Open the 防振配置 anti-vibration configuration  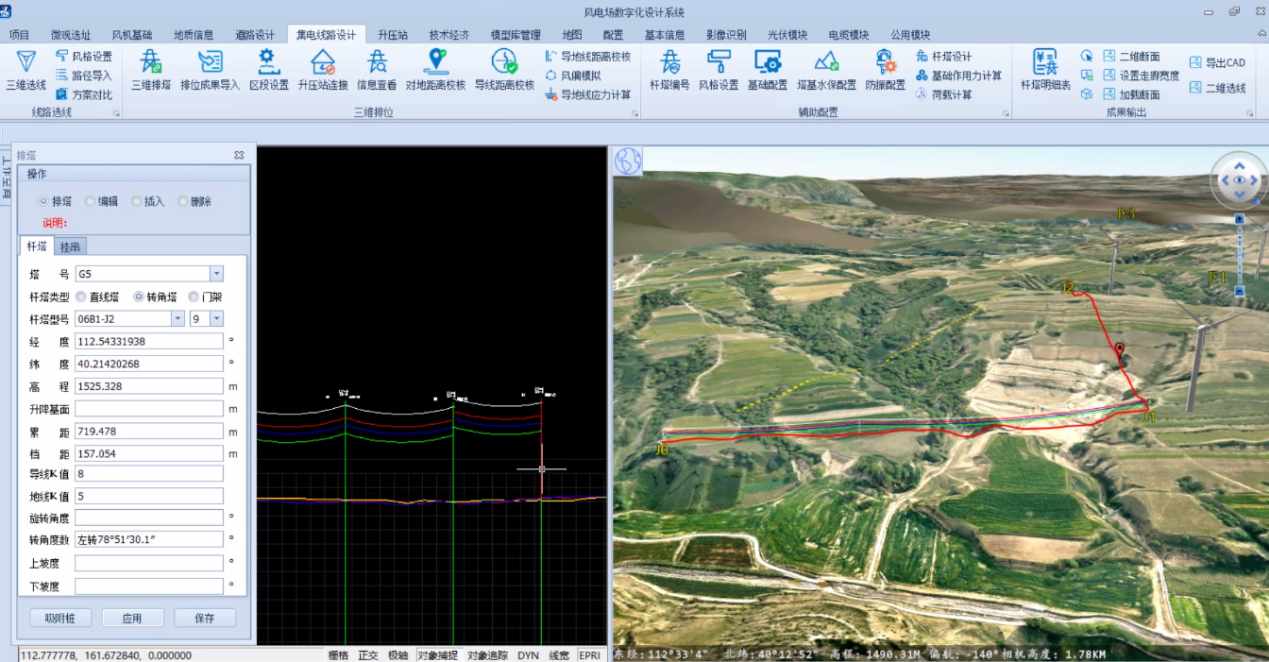coord(885,62)
